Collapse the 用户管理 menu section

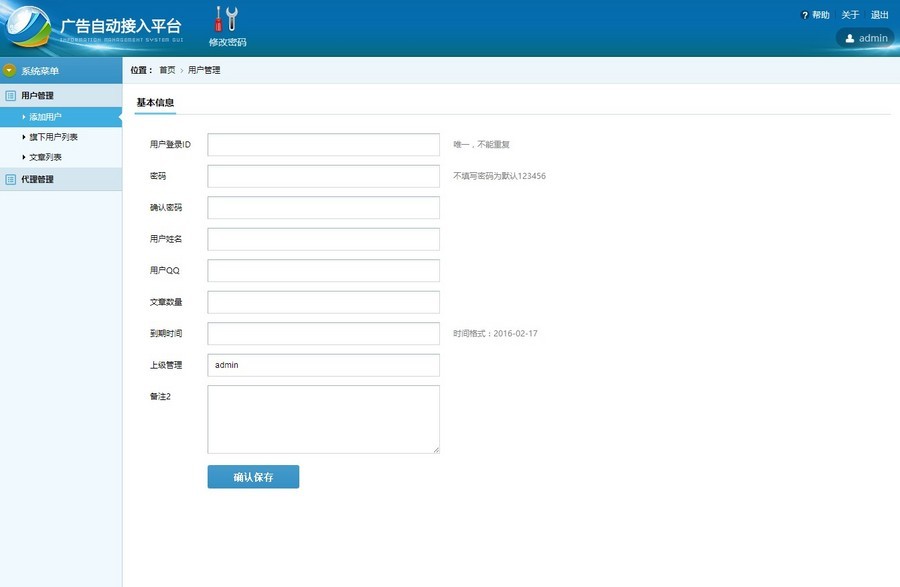click(x=61, y=95)
